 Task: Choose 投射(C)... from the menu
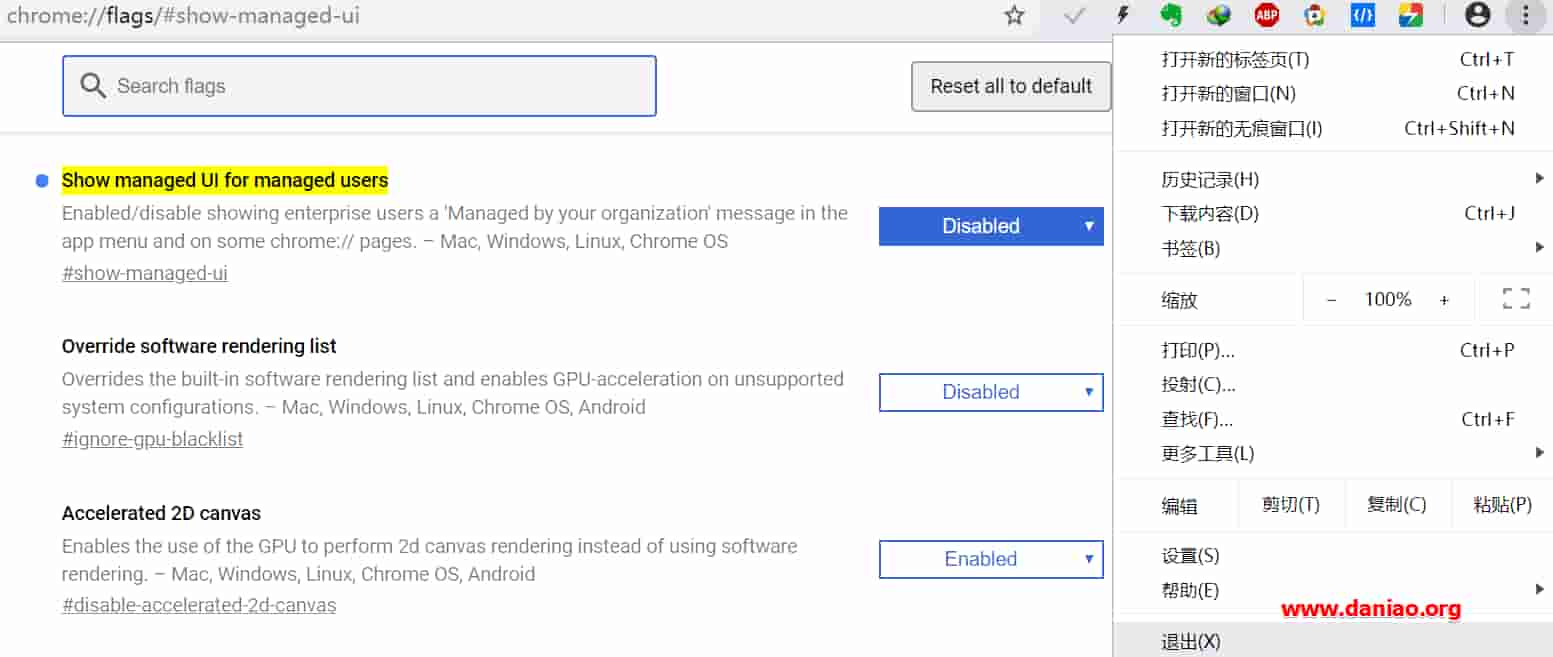pyautogui.click(x=1332, y=384)
